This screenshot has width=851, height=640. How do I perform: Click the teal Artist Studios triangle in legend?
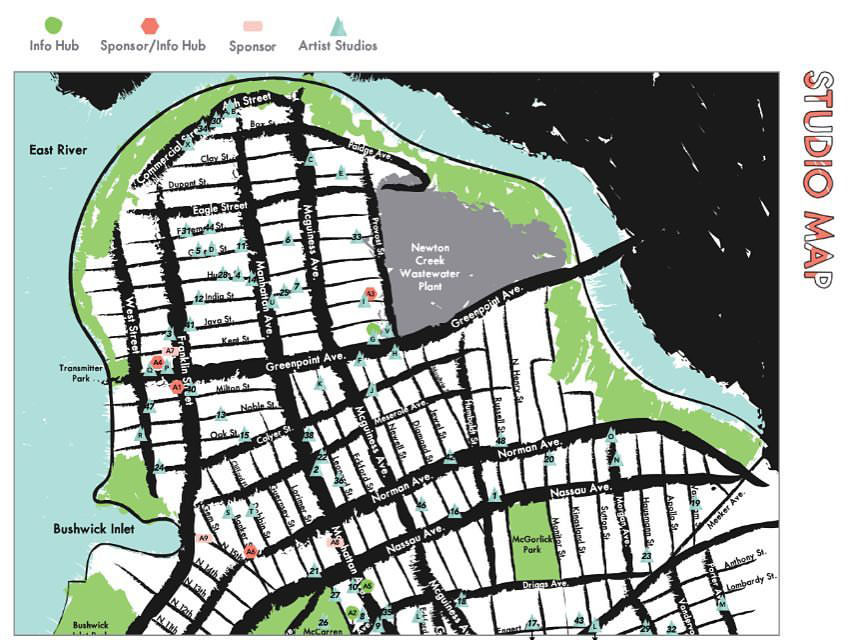point(339,25)
